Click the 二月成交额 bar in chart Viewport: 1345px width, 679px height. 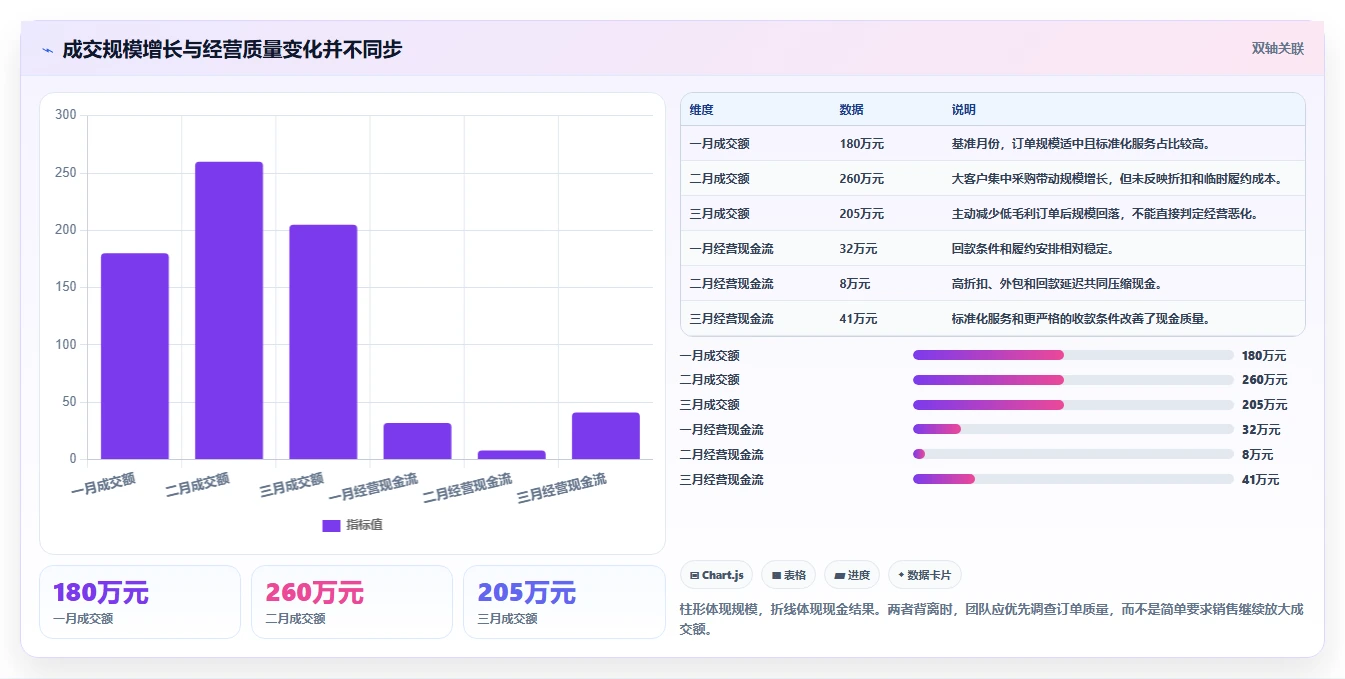(229, 310)
